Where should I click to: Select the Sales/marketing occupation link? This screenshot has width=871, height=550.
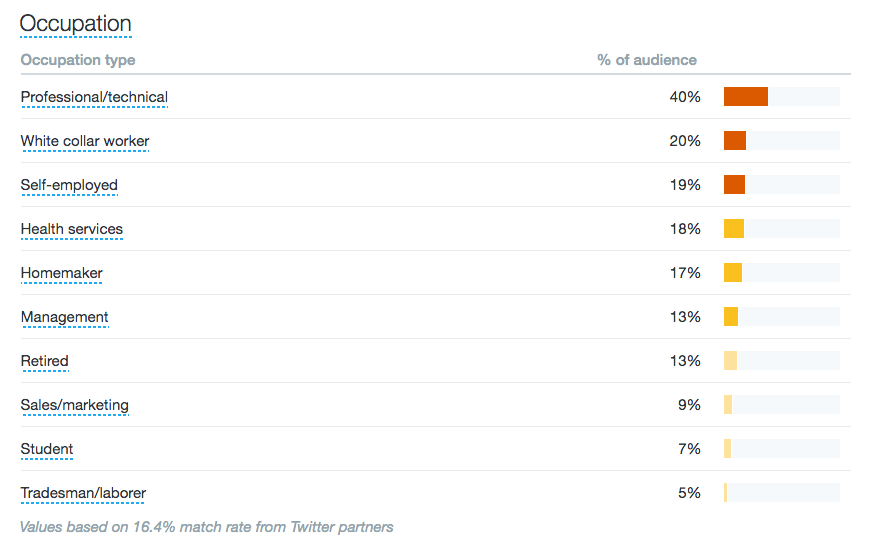pyautogui.click(x=75, y=405)
